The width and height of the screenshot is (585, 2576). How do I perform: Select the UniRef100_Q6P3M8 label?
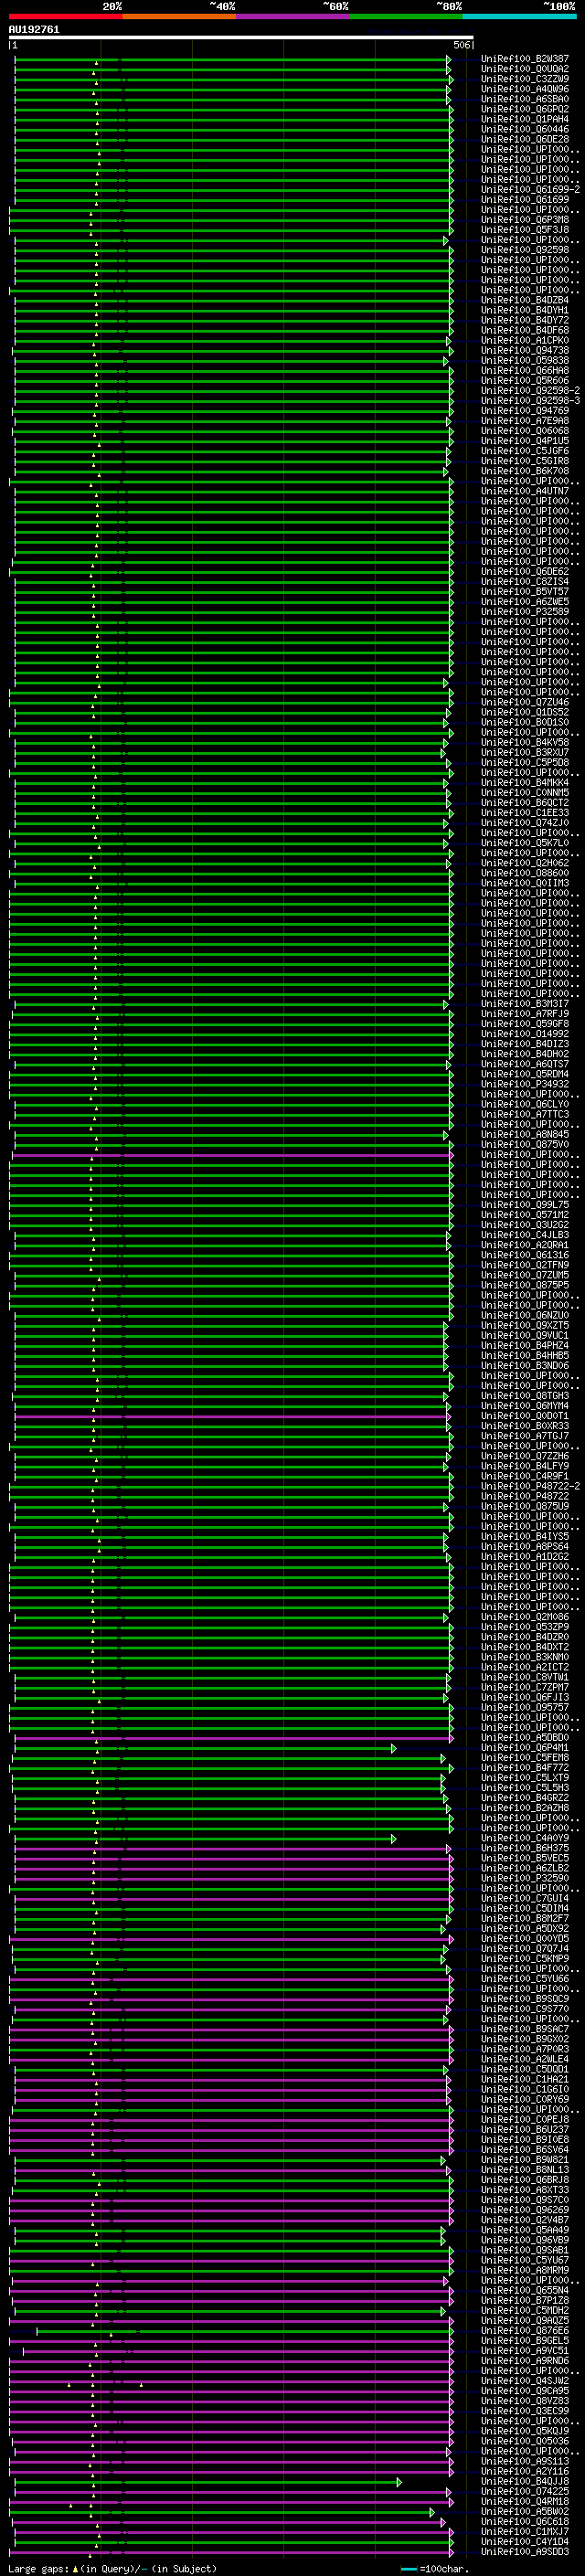[x=525, y=220]
